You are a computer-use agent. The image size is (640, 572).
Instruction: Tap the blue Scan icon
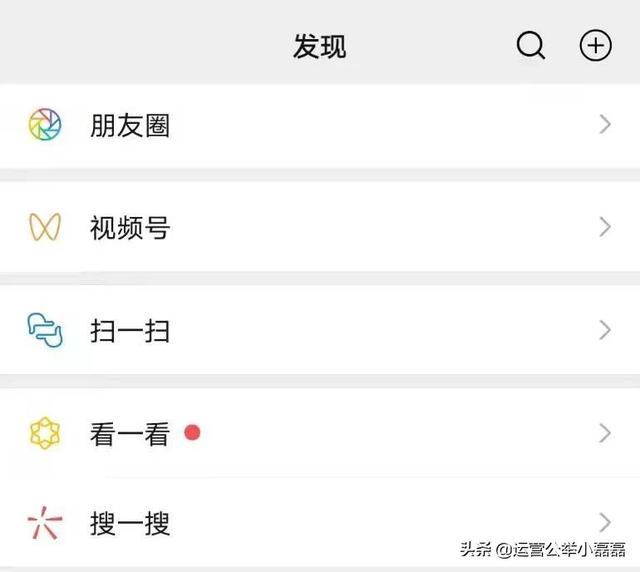click(x=45, y=330)
